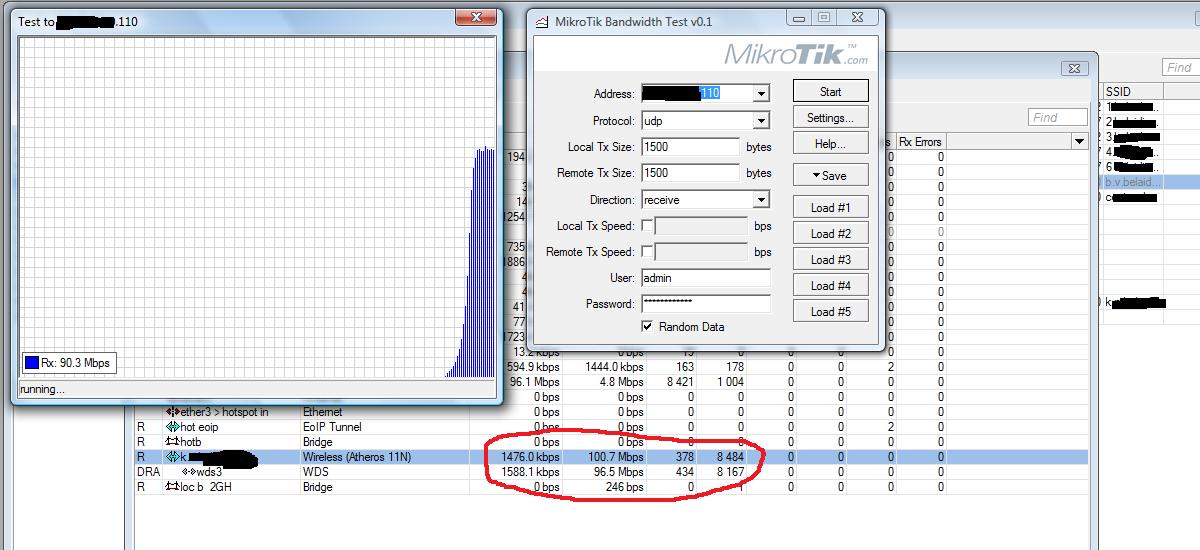Click the Password field
Image resolution: width=1200 pixels, height=550 pixels.
(x=705, y=303)
